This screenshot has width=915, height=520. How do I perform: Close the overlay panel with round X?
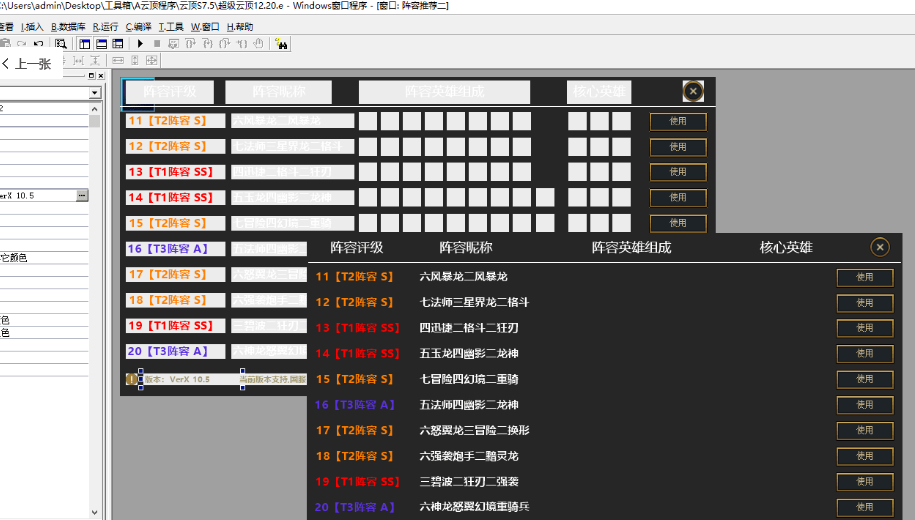(x=880, y=247)
